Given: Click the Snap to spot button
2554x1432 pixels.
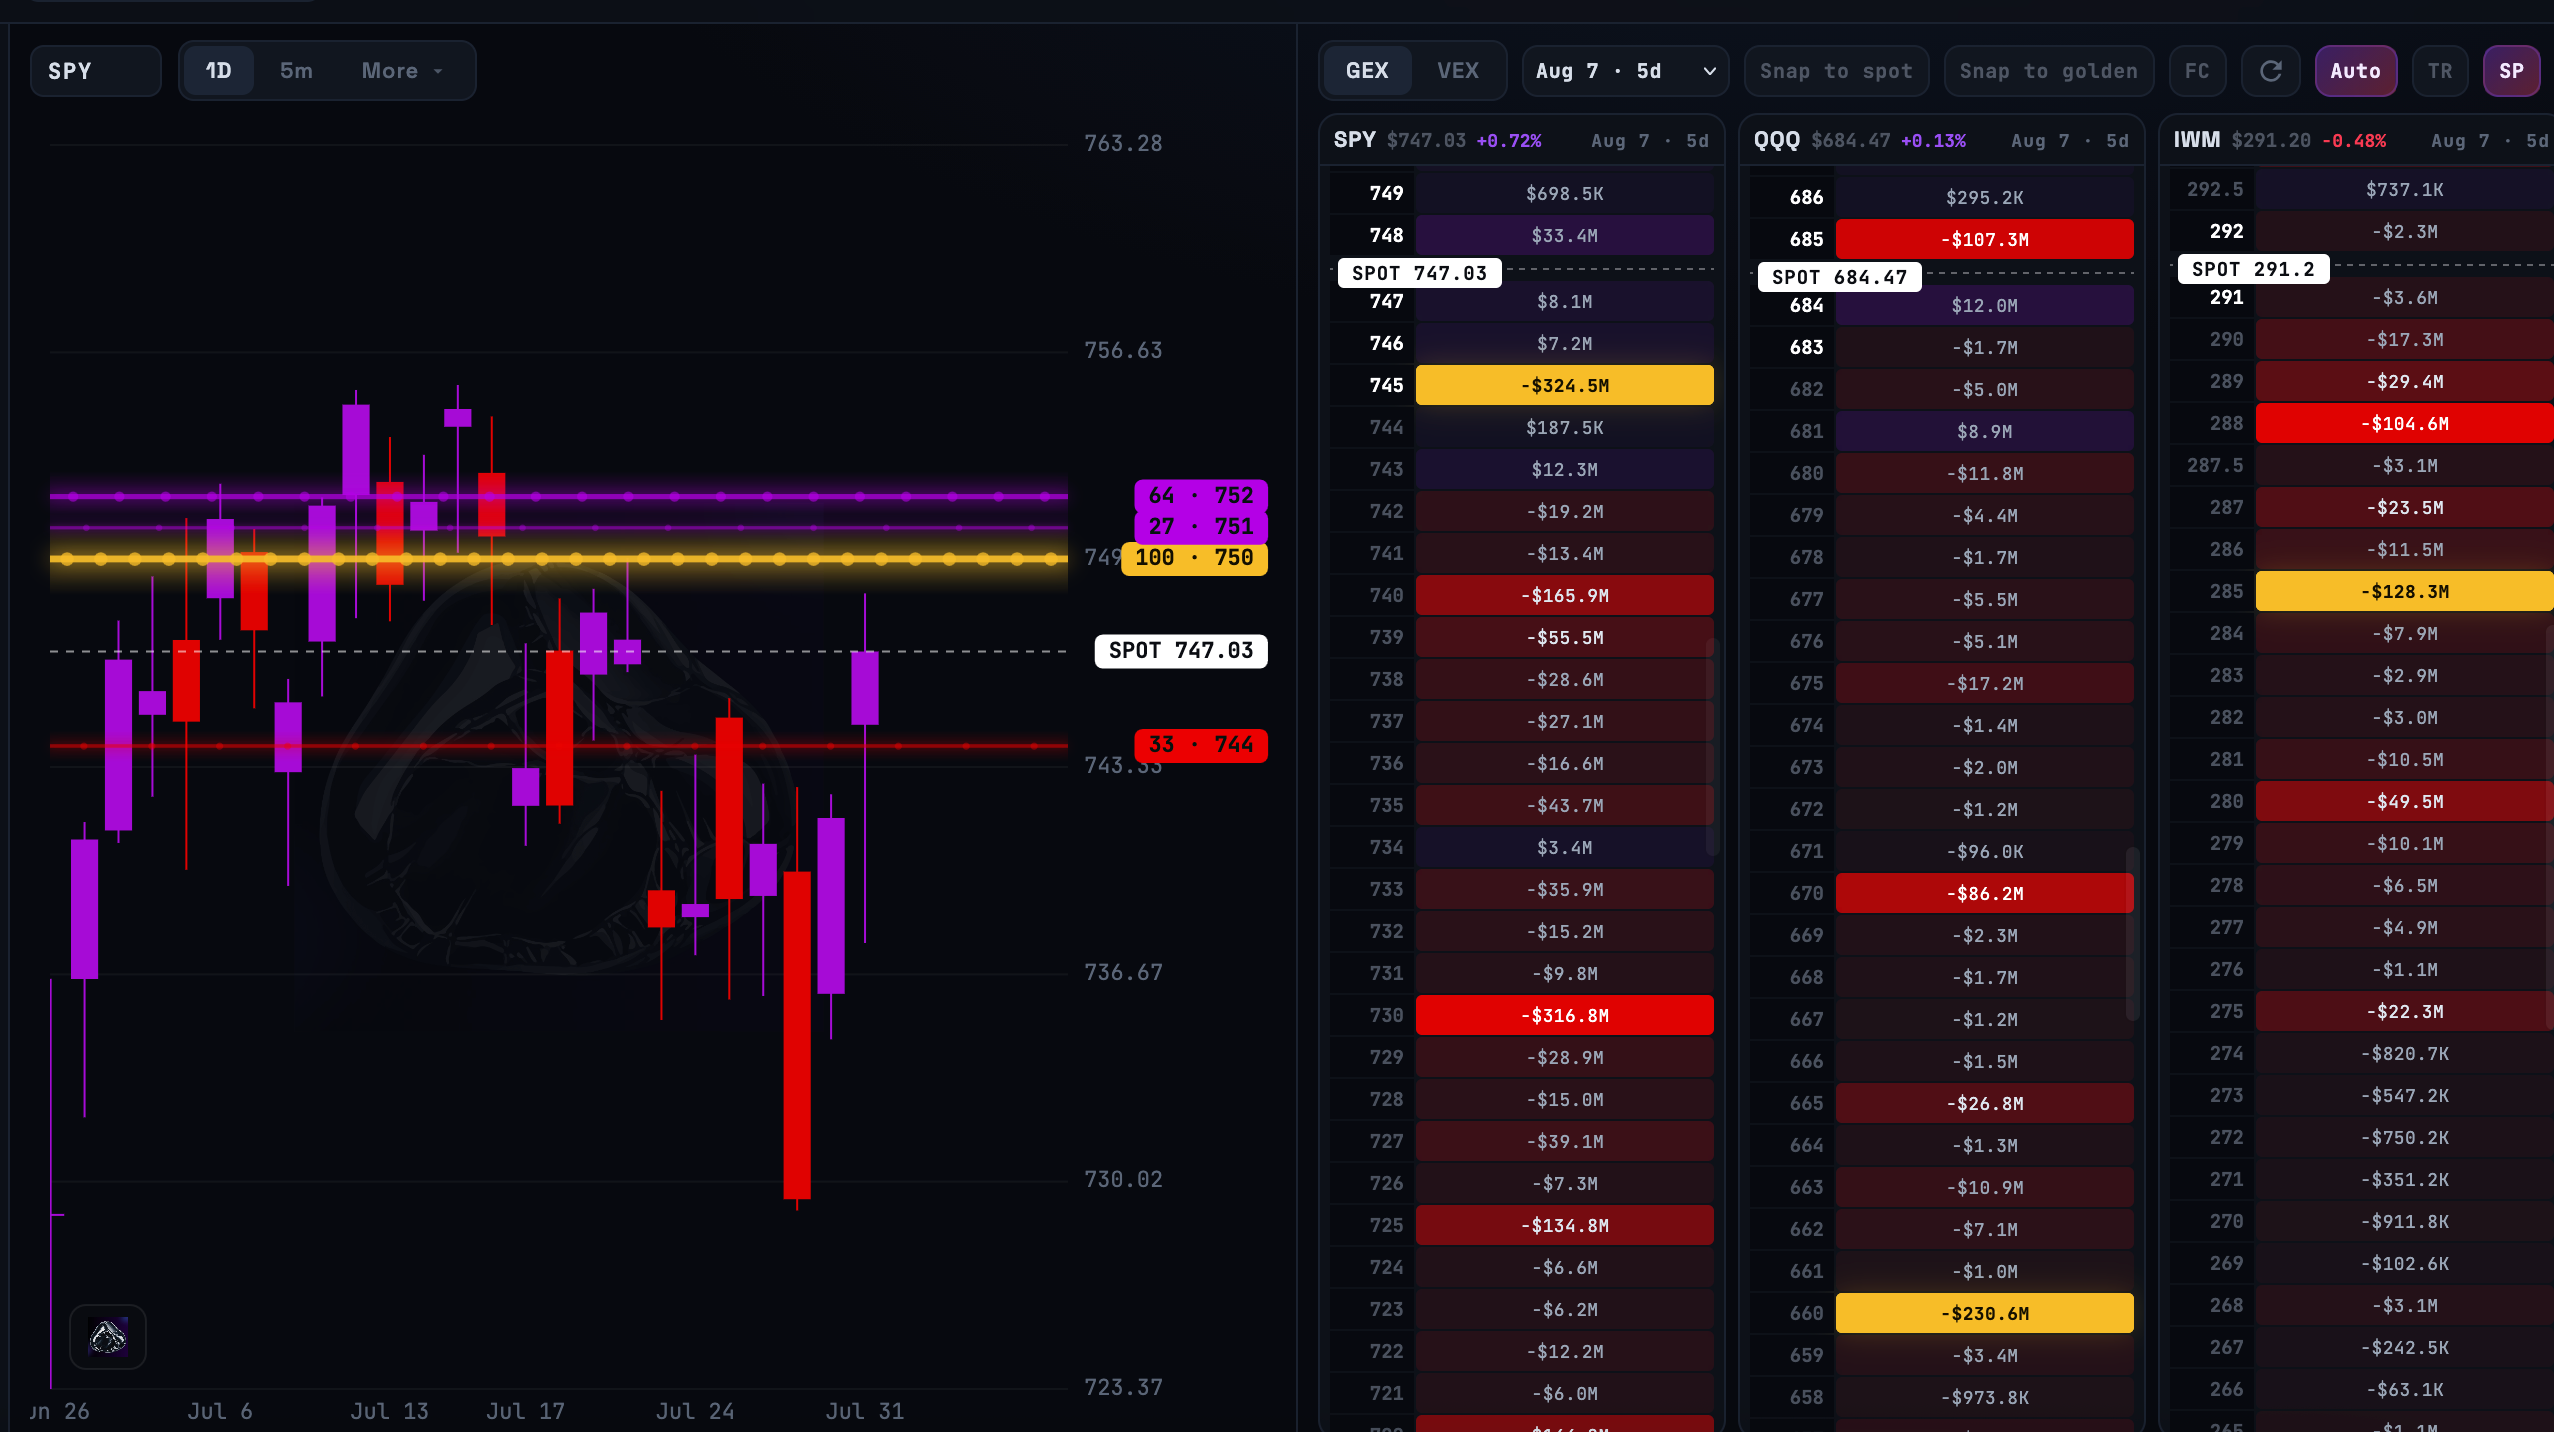Looking at the screenshot, I should pyautogui.click(x=1836, y=71).
